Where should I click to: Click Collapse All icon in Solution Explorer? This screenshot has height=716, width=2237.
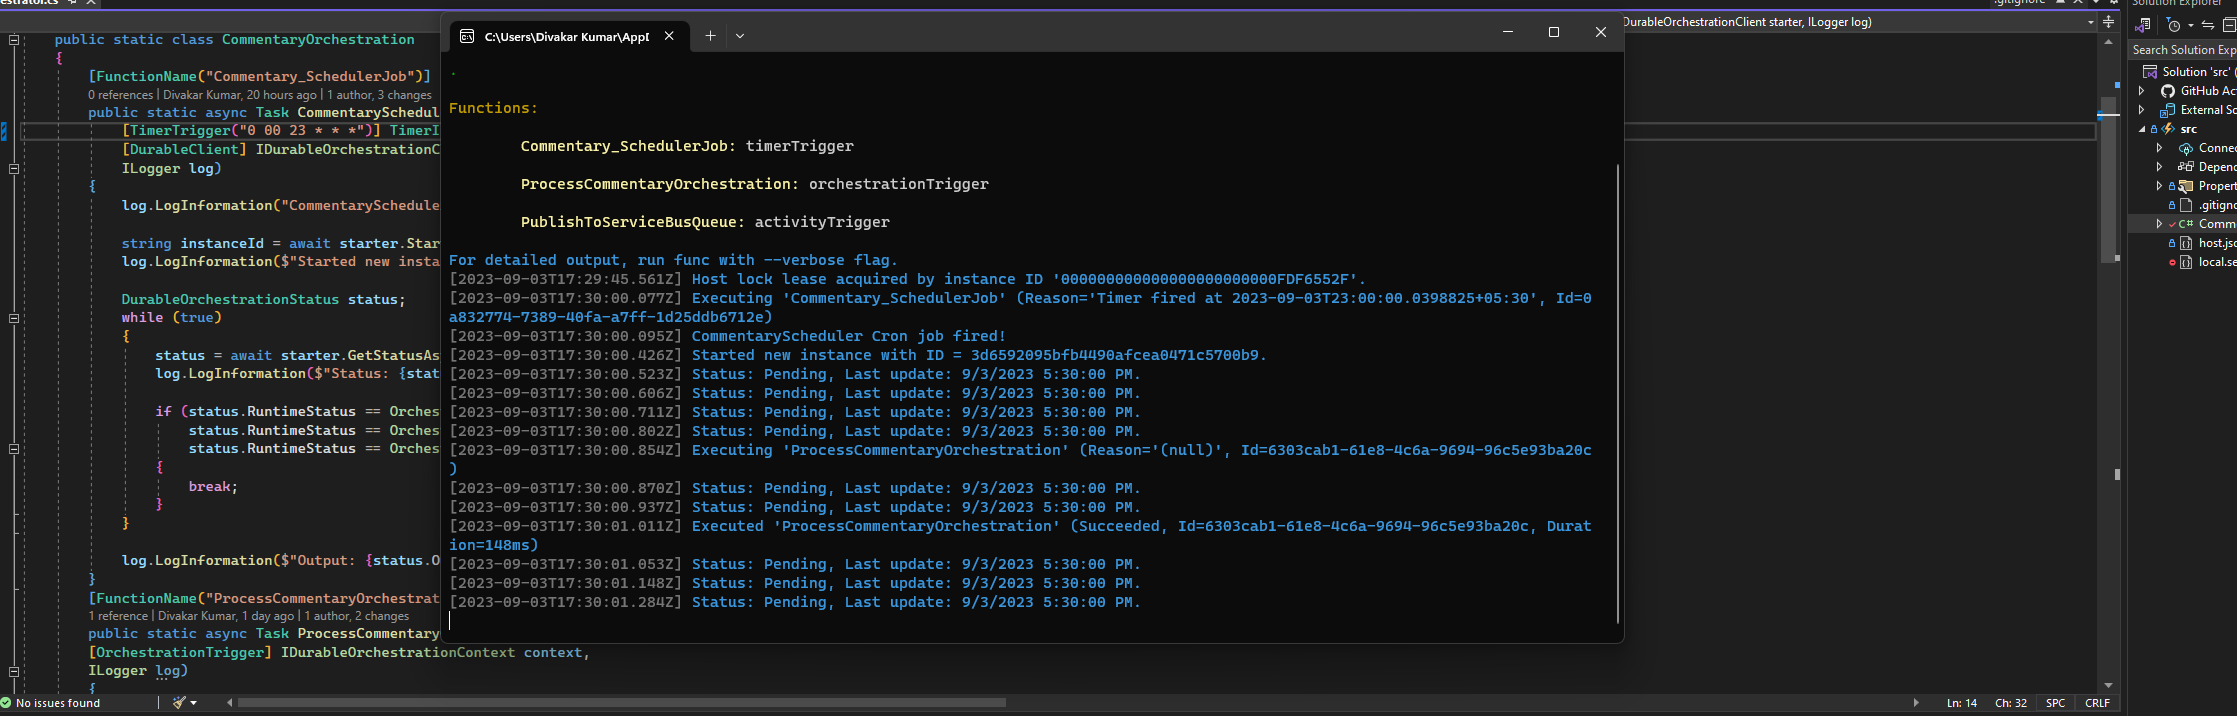pos(2228,26)
